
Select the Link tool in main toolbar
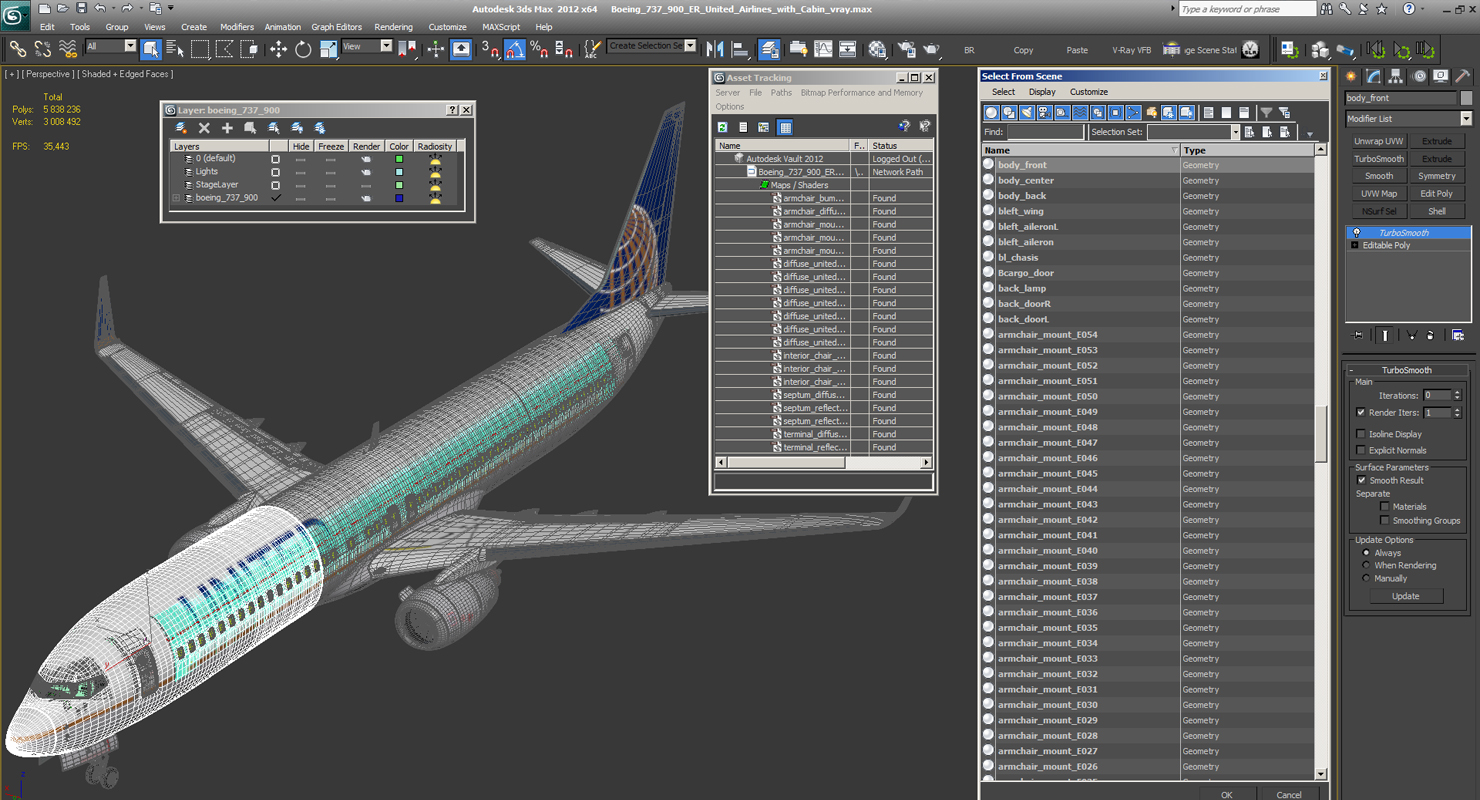[18, 48]
